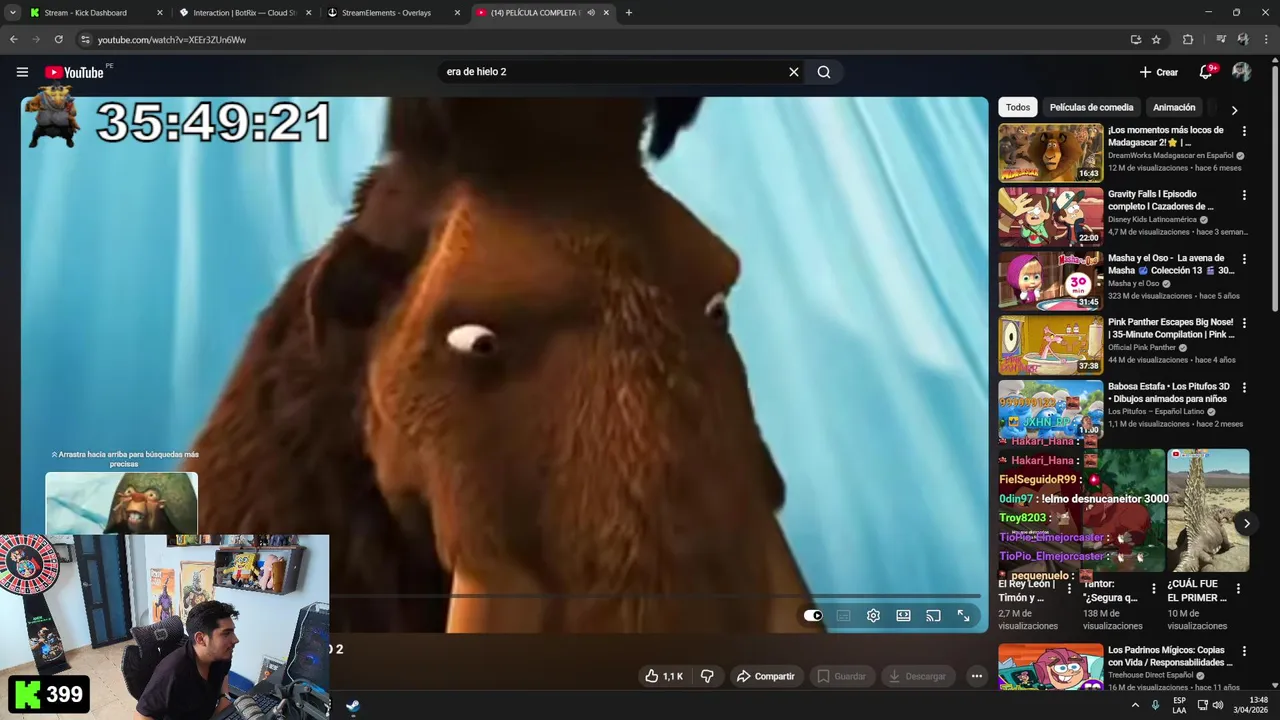Go forward with the browser forward arrow

click(x=36, y=40)
